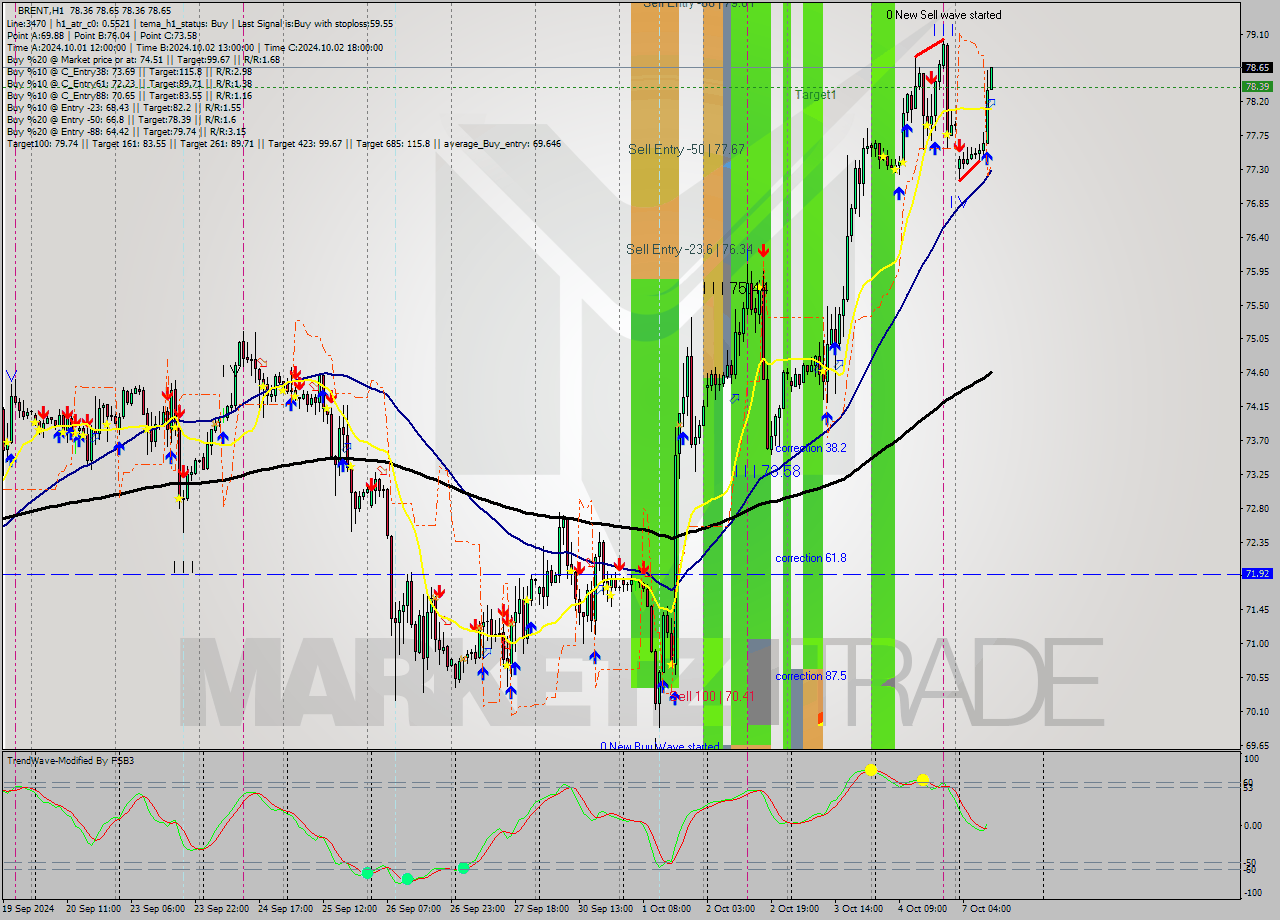1280x920 pixels.
Task: Click the 'Target1' chart label
Action: tap(815, 94)
